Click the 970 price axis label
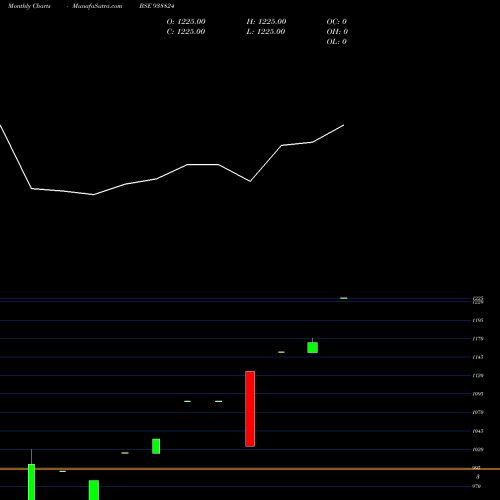The width and height of the screenshot is (500, 500). tap(476, 486)
